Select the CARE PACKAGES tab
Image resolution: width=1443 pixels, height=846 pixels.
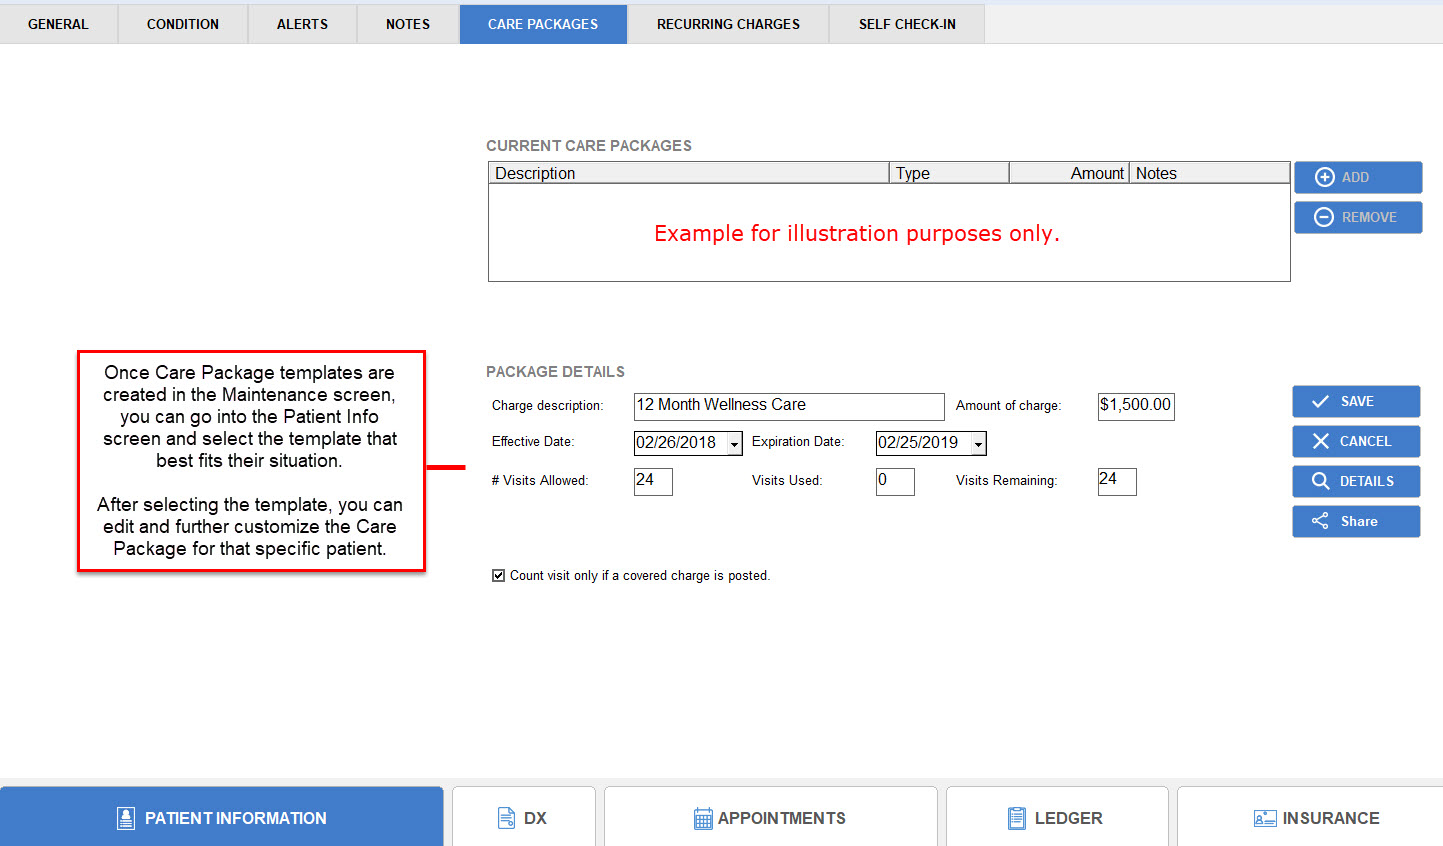coord(543,24)
